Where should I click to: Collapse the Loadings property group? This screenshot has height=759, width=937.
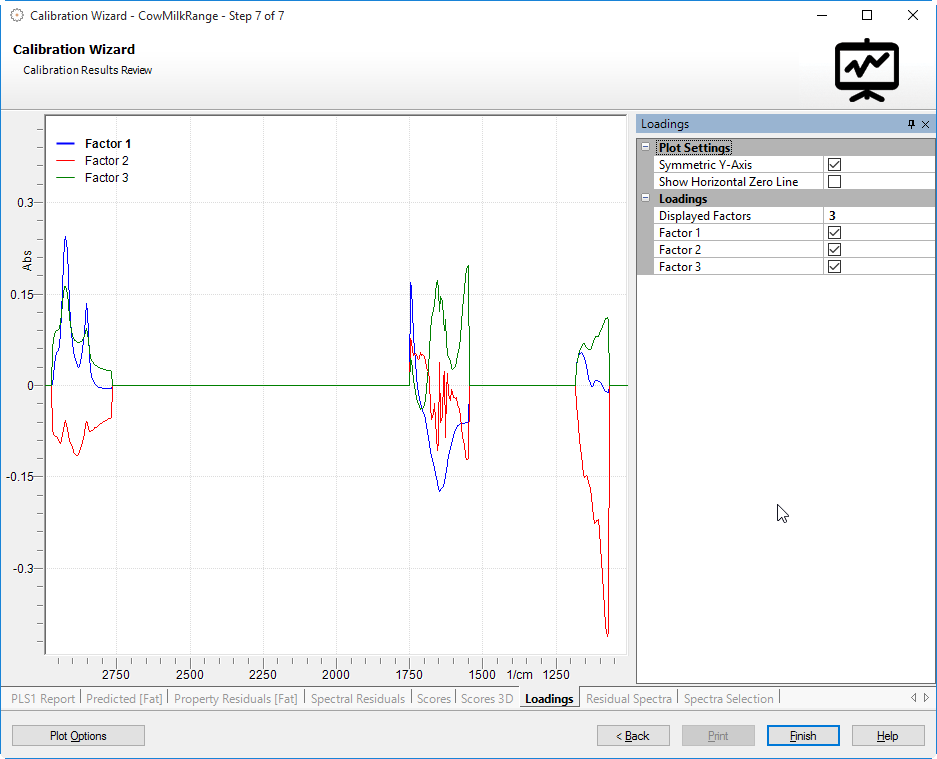point(646,199)
